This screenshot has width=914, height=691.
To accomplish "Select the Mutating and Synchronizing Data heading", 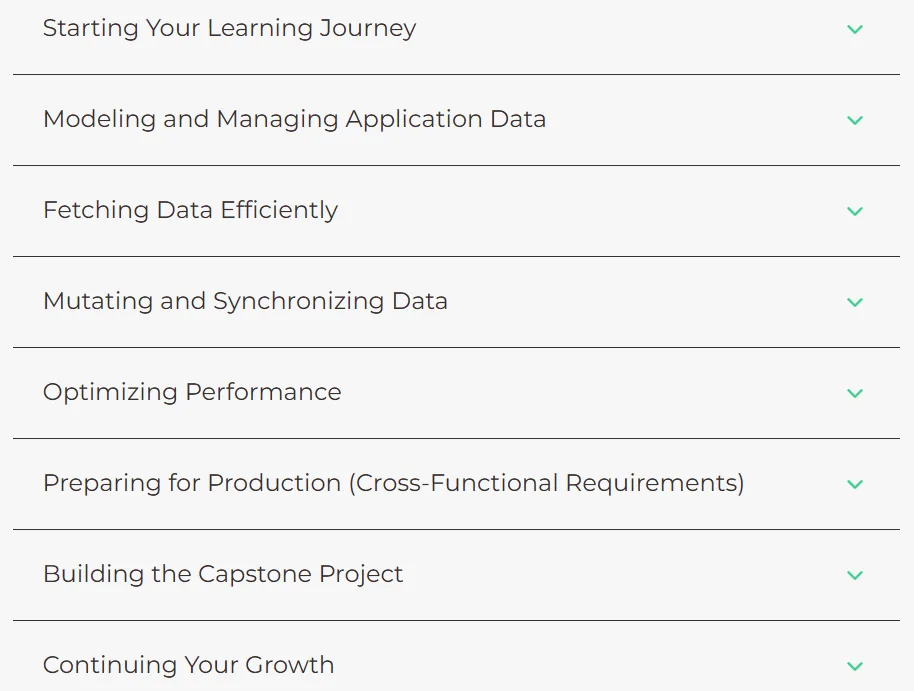I will pyautogui.click(x=245, y=301).
